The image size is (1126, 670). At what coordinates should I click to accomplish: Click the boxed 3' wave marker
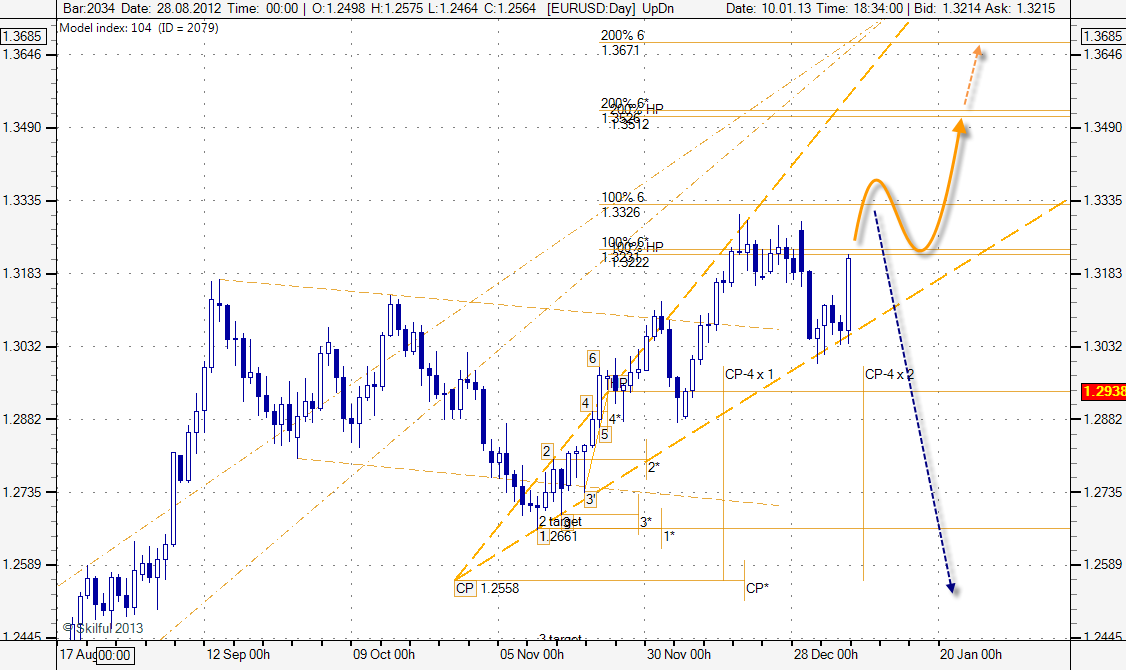pyautogui.click(x=591, y=499)
